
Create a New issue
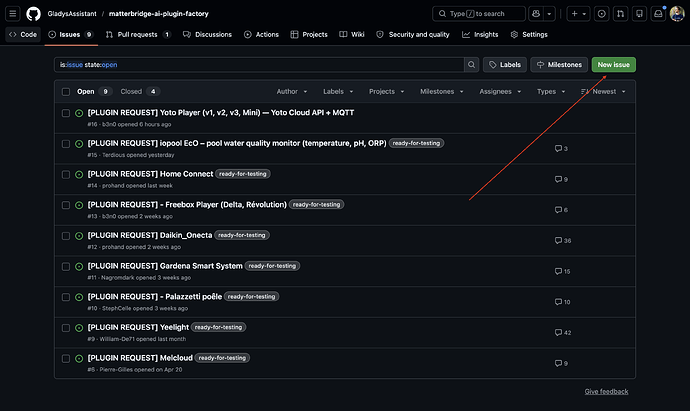pos(613,65)
